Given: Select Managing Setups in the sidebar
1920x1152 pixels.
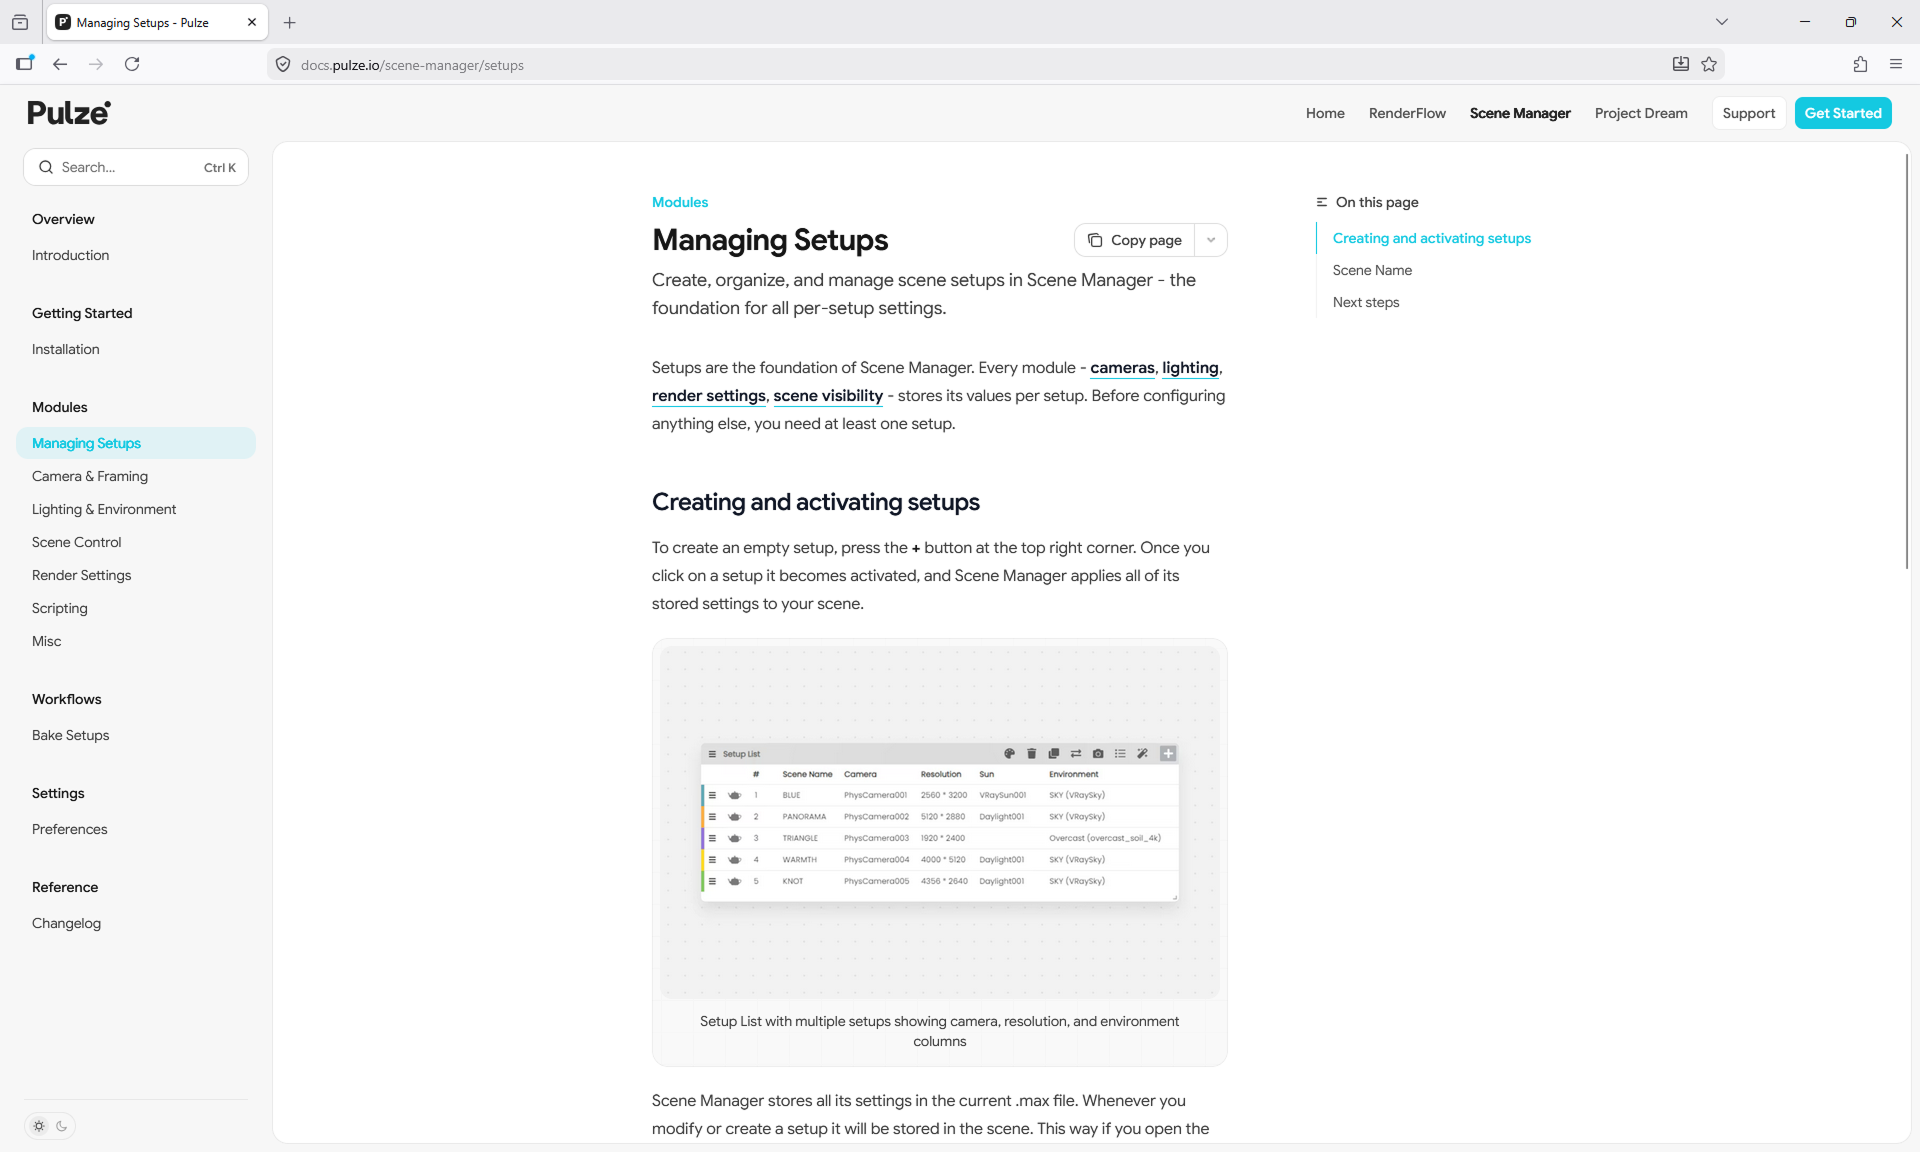Looking at the screenshot, I should [136, 443].
